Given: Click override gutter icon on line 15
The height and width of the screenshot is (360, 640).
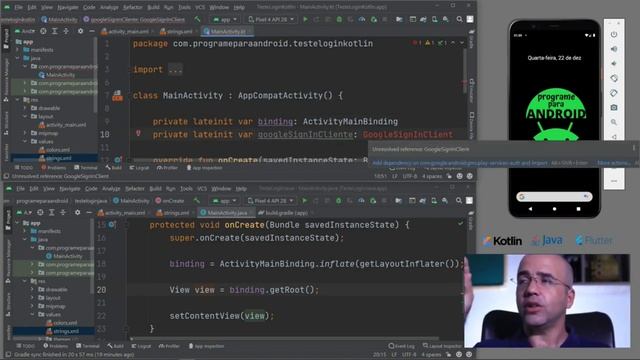Looking at the screenshot, I should point(112,225).
